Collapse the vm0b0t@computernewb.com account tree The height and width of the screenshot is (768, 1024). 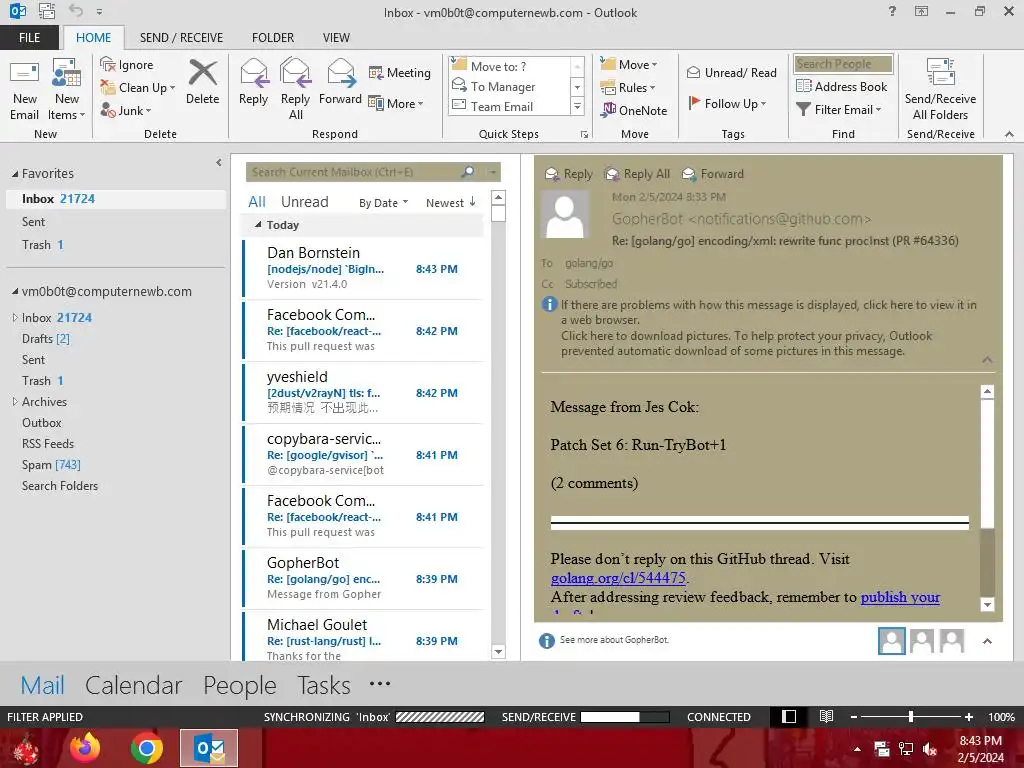coord(15,291)
